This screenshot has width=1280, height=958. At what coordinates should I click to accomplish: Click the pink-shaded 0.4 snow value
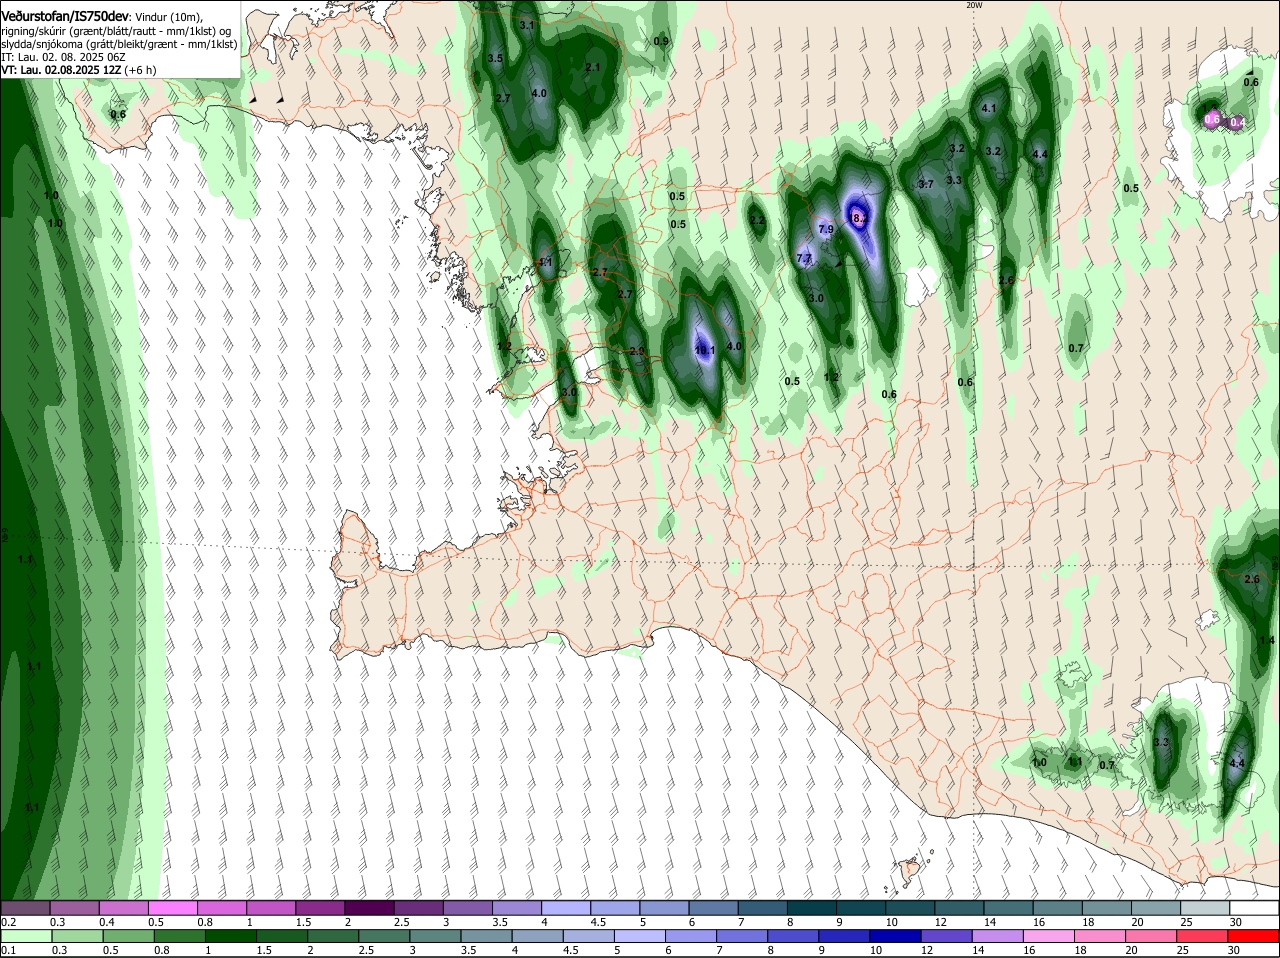(x=1237, y=122)
